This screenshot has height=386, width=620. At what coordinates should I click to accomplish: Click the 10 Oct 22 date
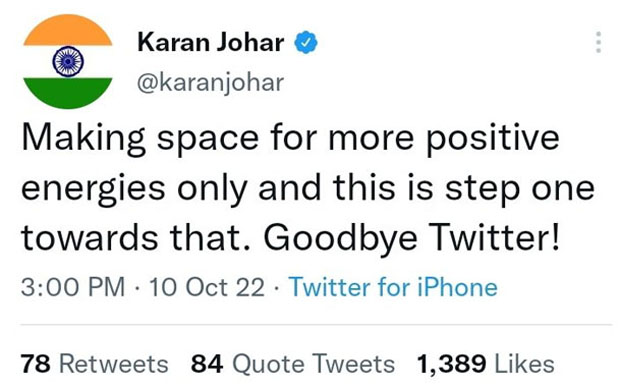click(x=207, y=287)
